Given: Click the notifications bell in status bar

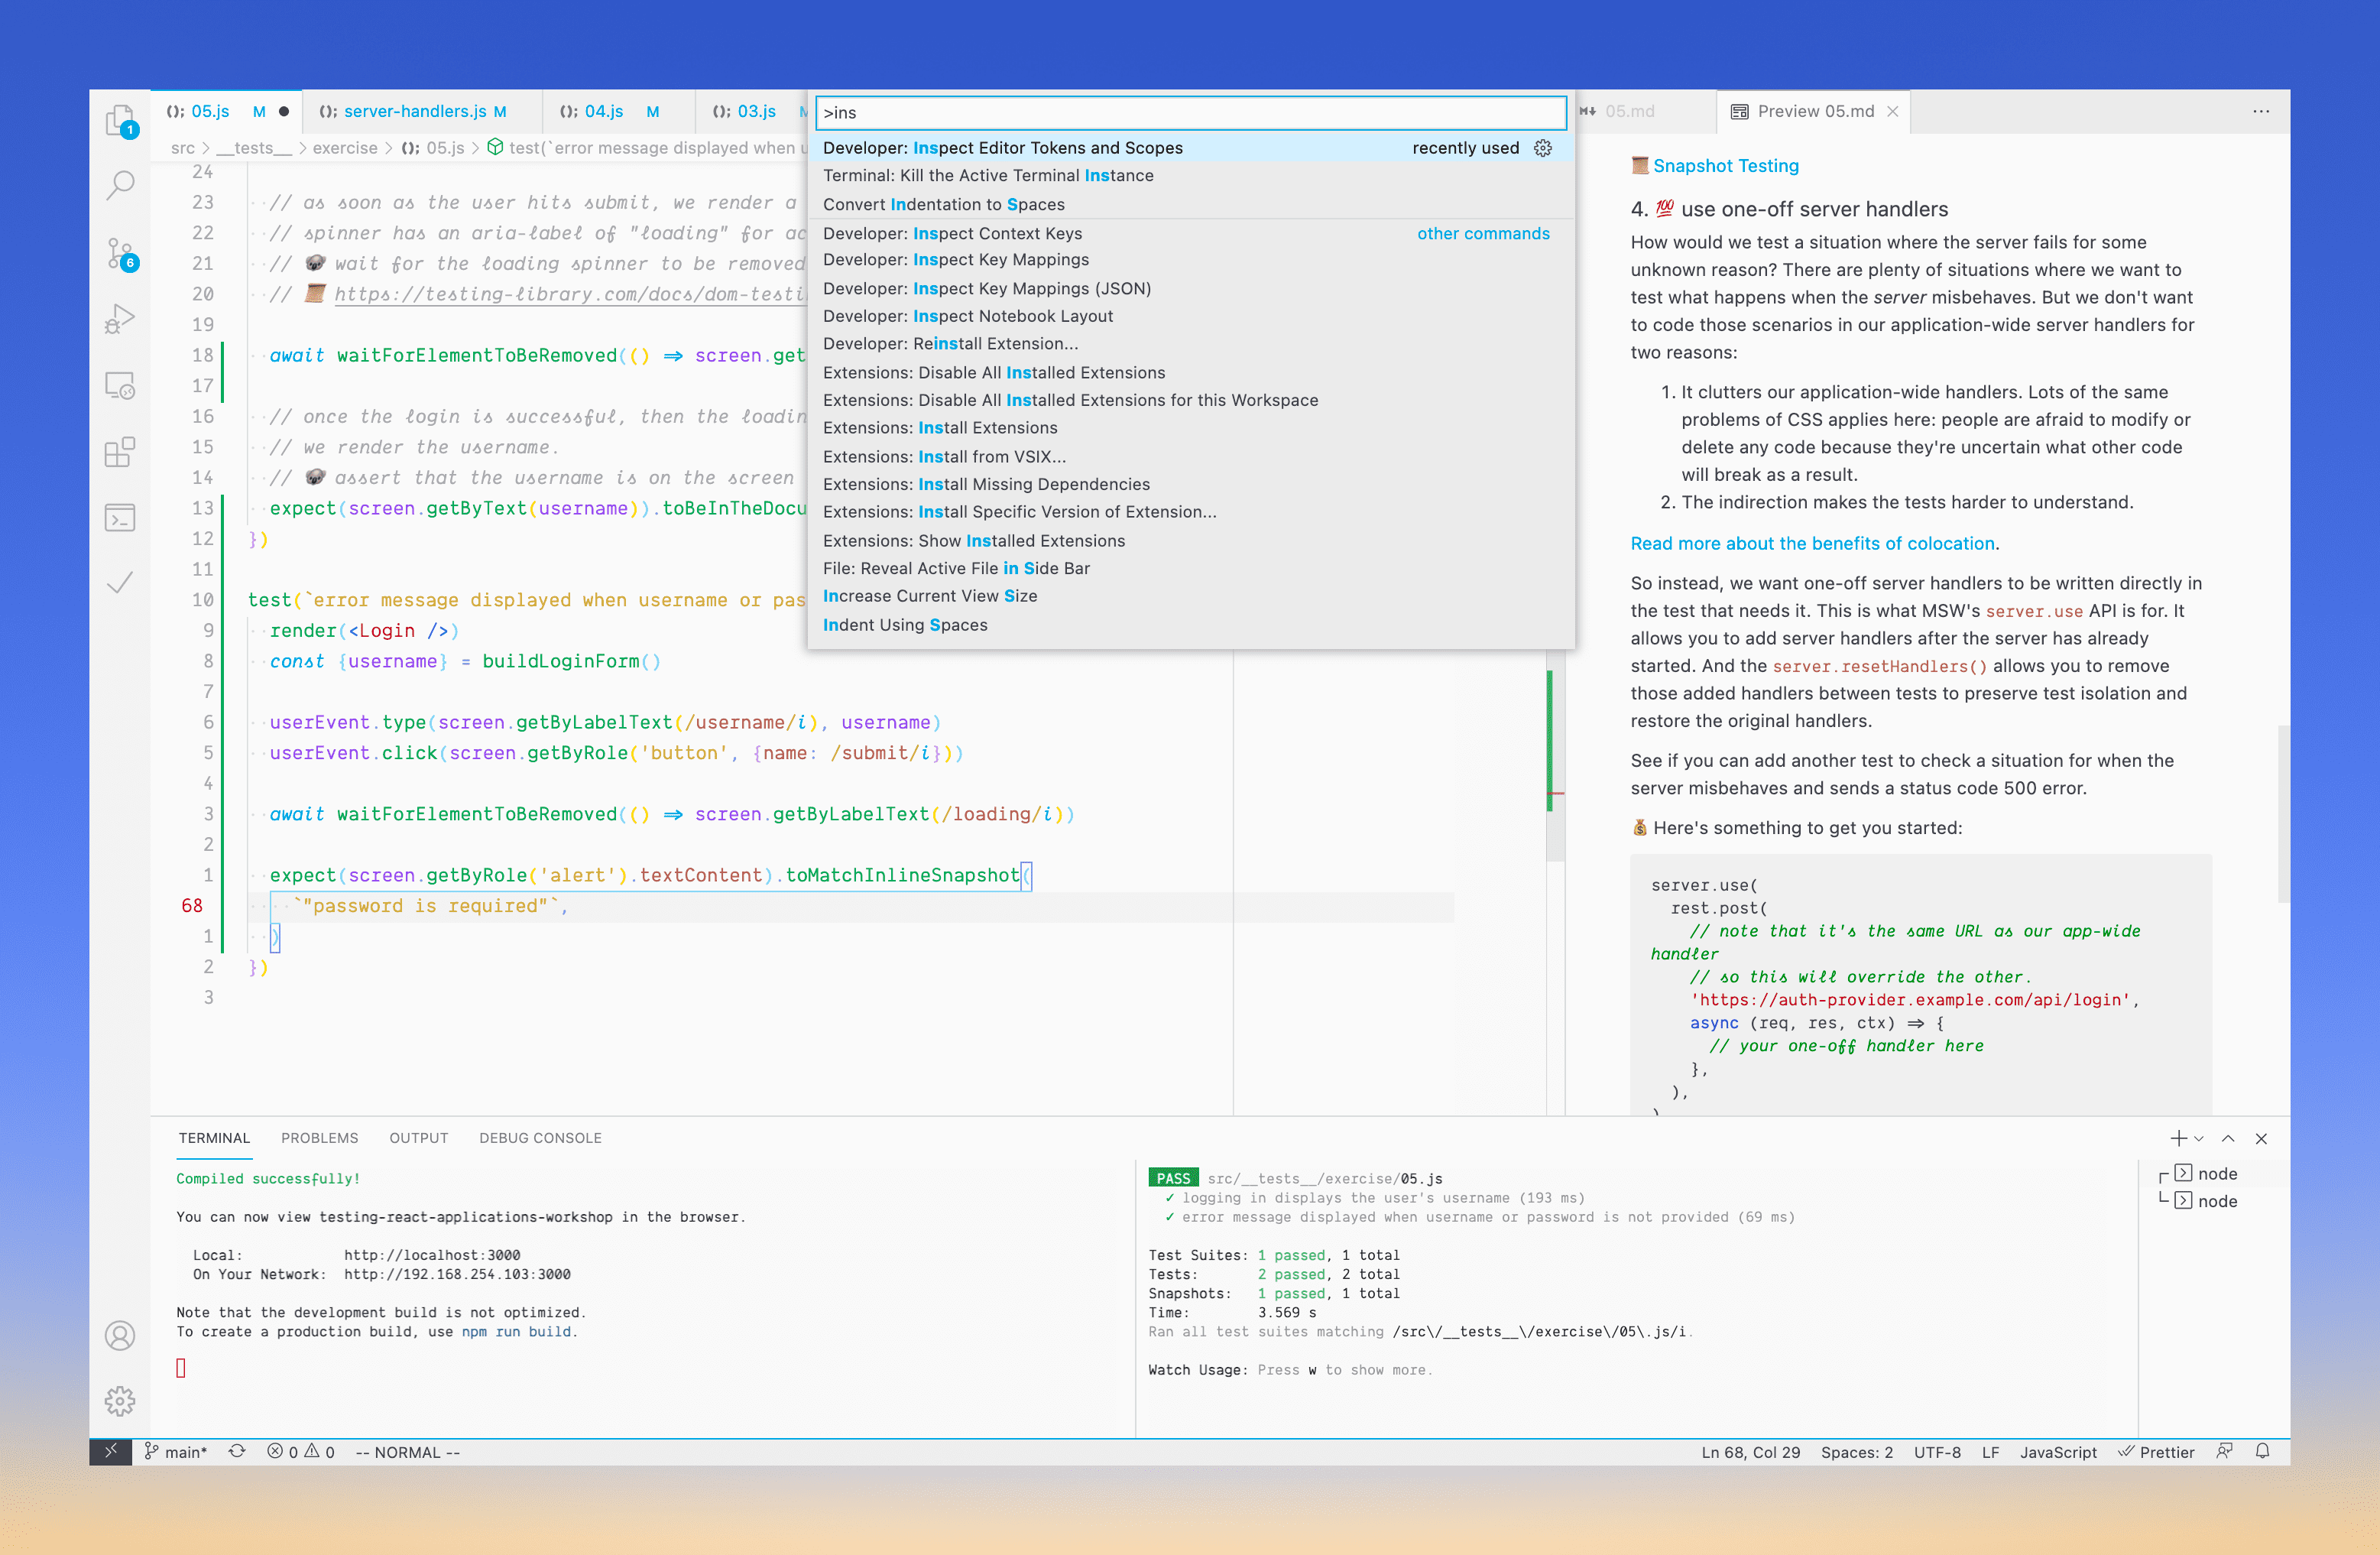Looking at the screenshot, I should [x=2262, y=1452].
